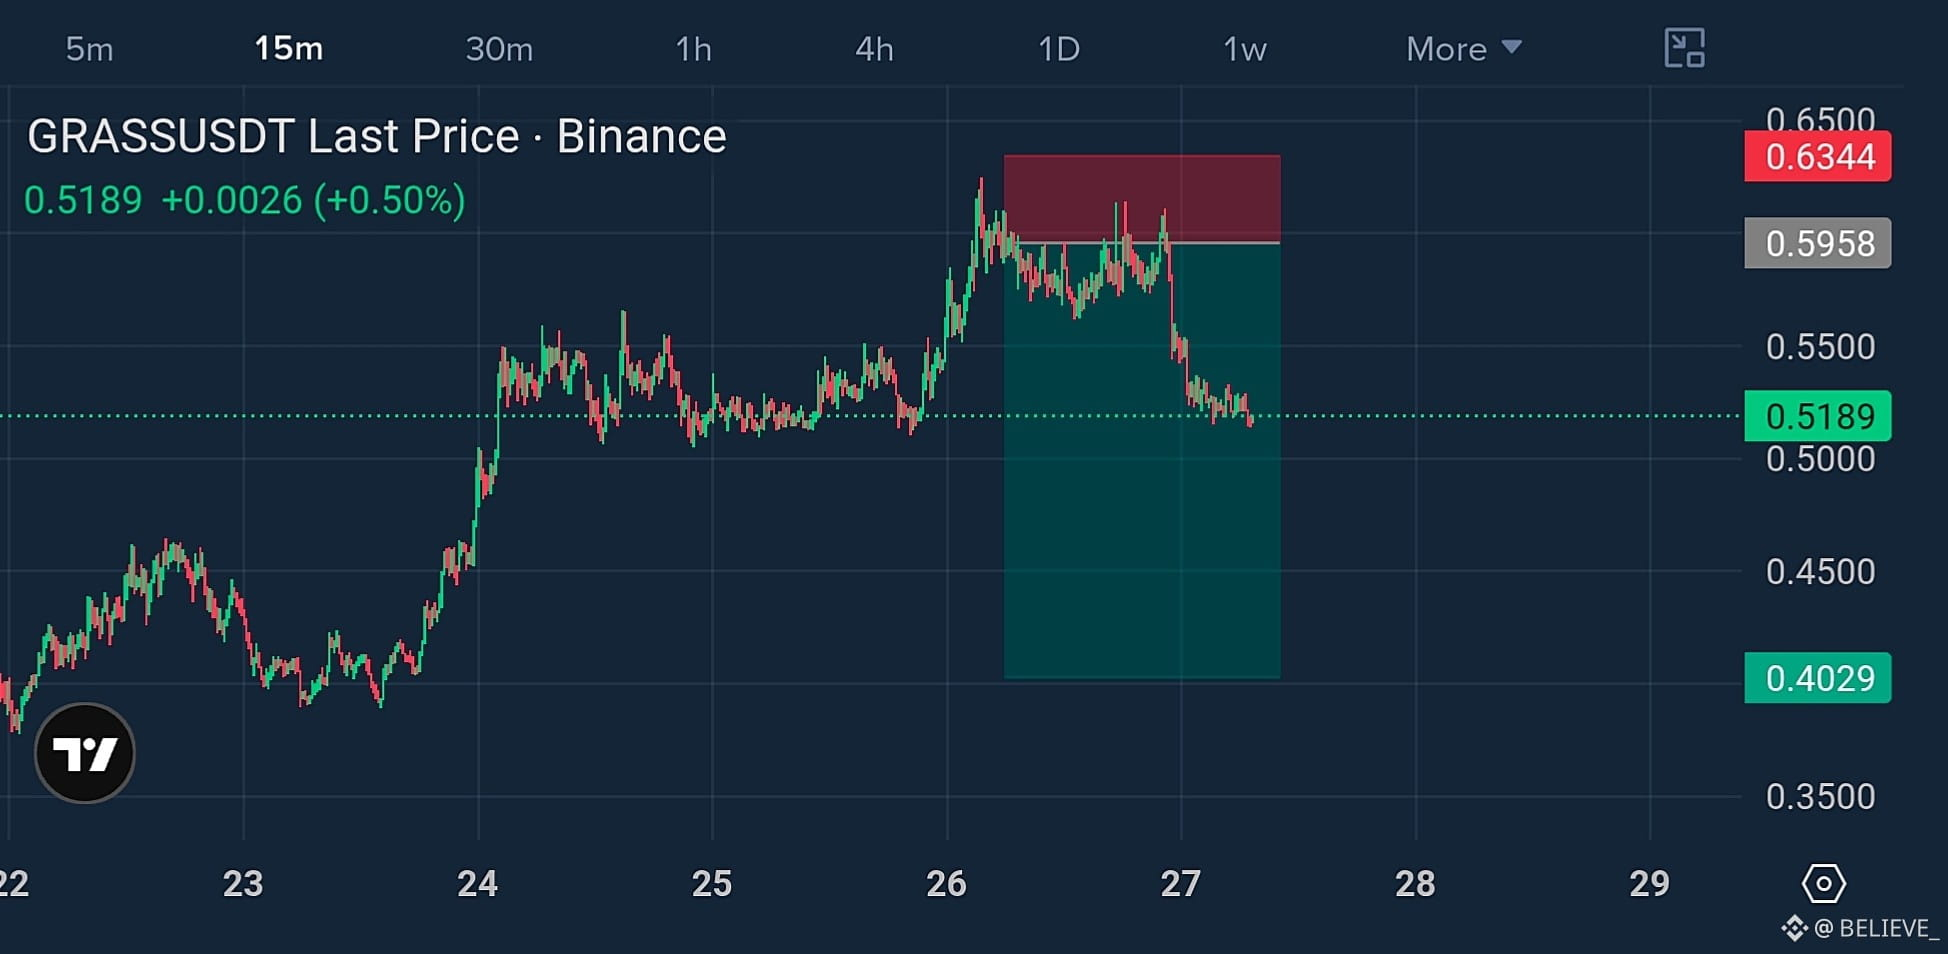Open chart settings hexagon icon
The image size is (1948, 954).
point(1824,884)
